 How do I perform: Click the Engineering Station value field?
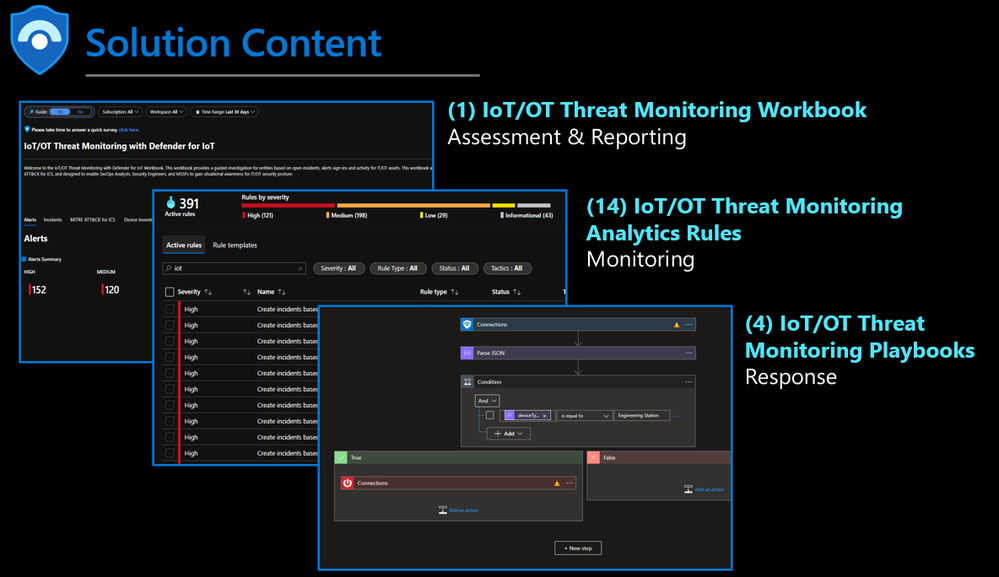point(642,416)
